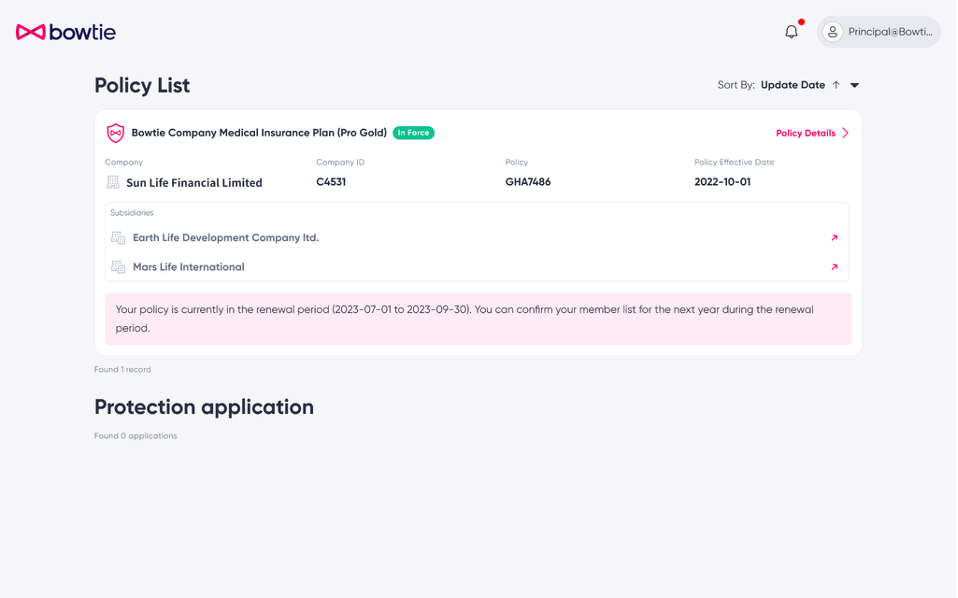958x598 pixels.
Task: Open the notification bell
Action: coord(791,32)
